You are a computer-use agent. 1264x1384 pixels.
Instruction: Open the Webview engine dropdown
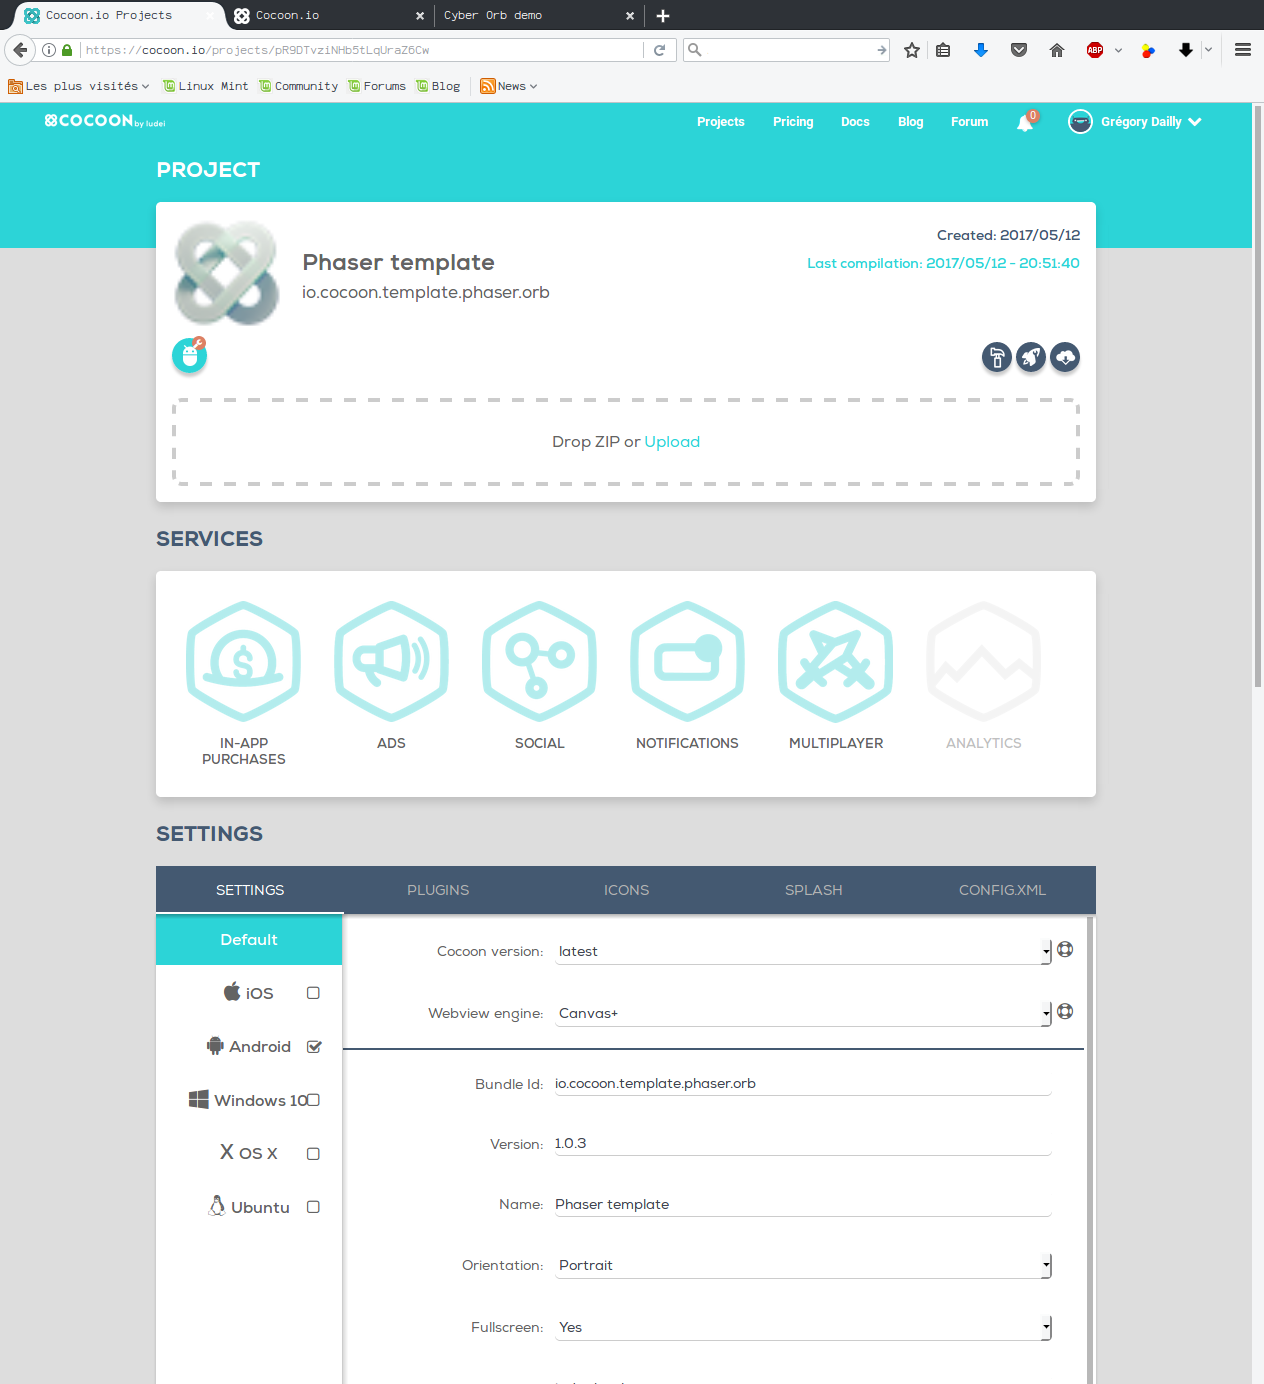[x=803, y=1013]
